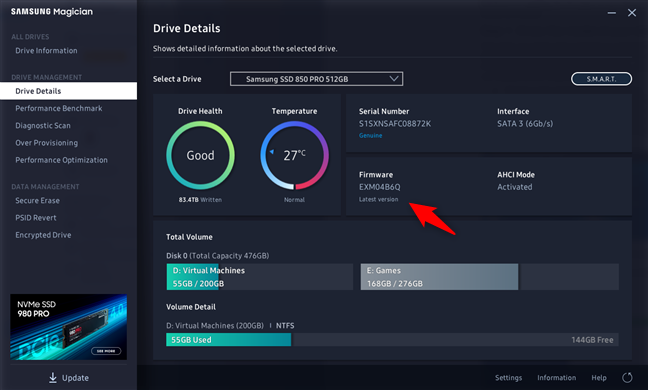
Task: Click the Update download icon
Action: [x=52, y=378]
